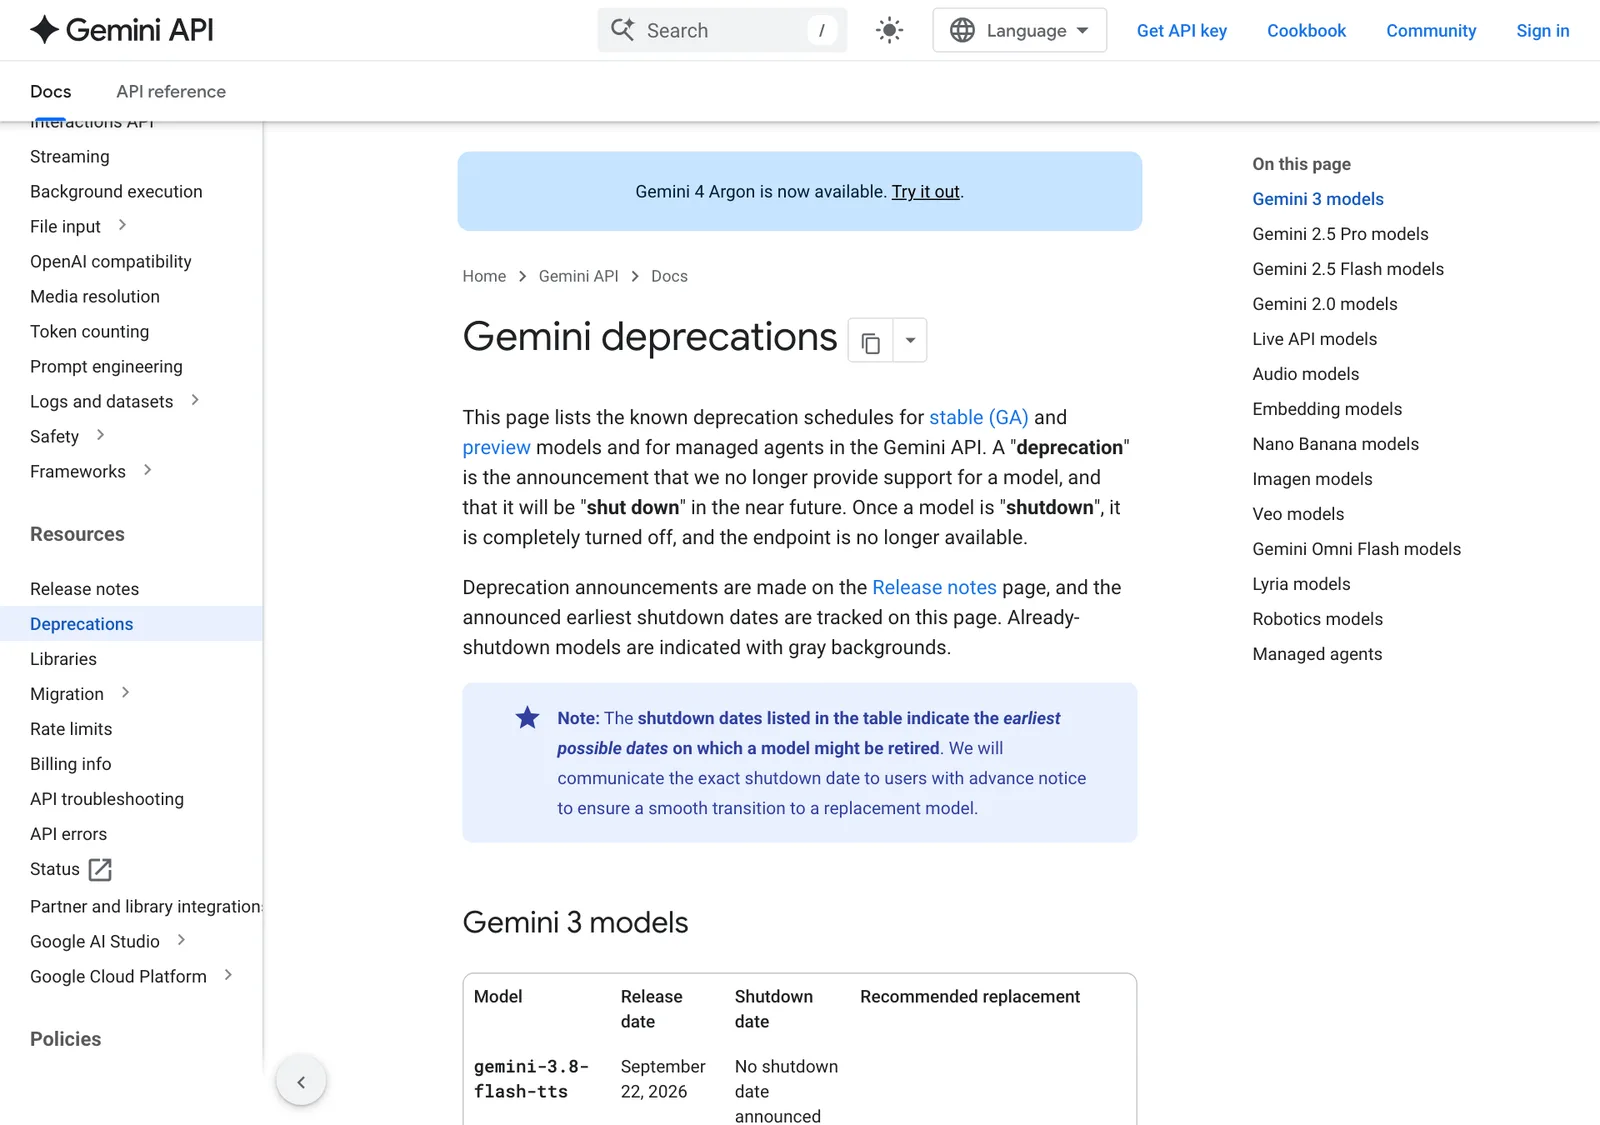Open the Language dropdown

click(x=1019, y=30)
